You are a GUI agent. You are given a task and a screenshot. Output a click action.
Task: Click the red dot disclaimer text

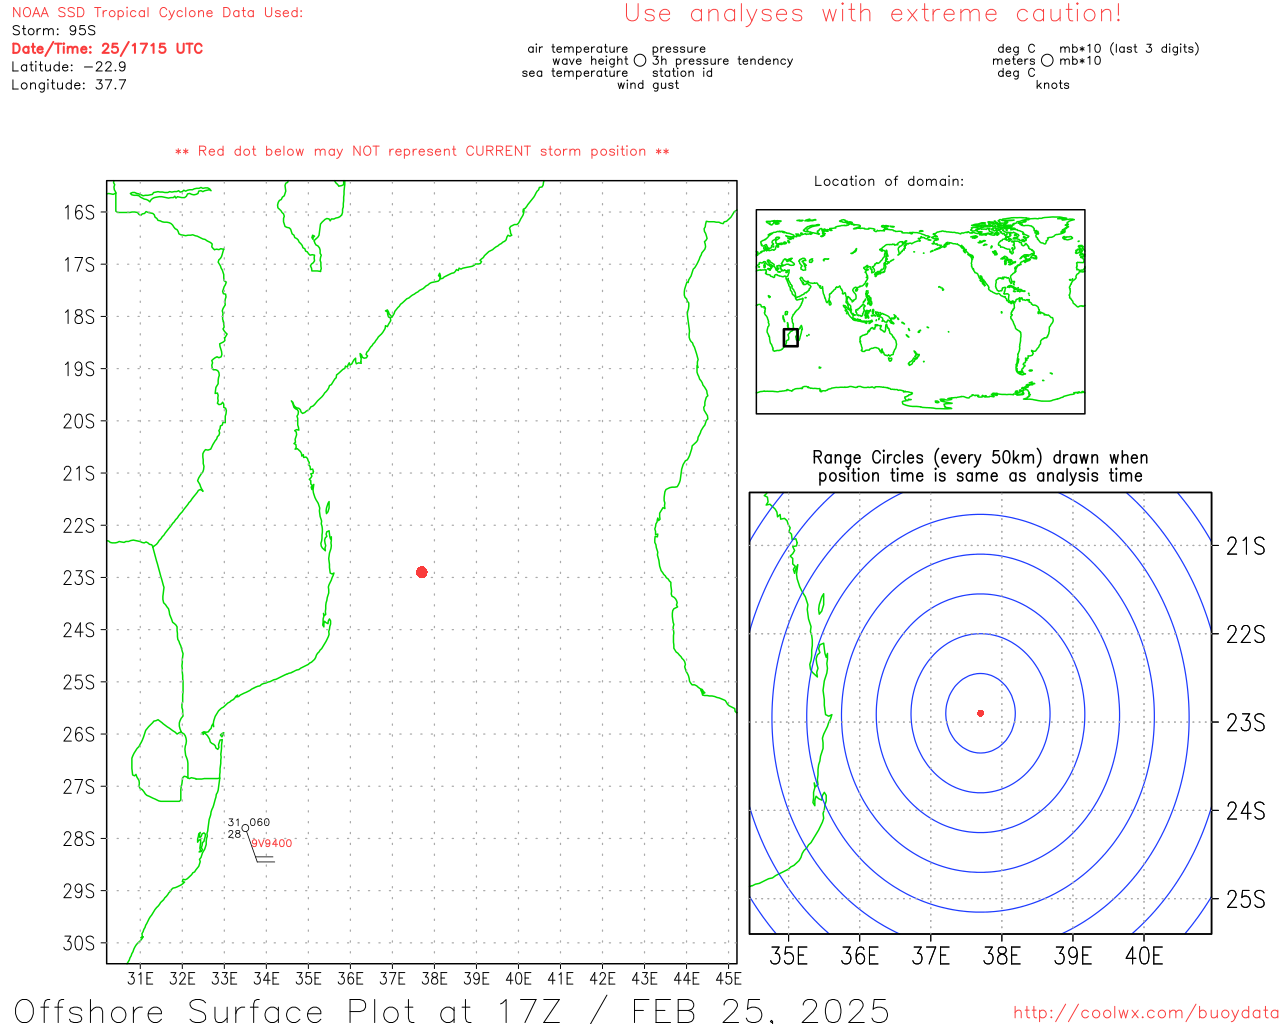pyautogui.click(x=422, y=151)
